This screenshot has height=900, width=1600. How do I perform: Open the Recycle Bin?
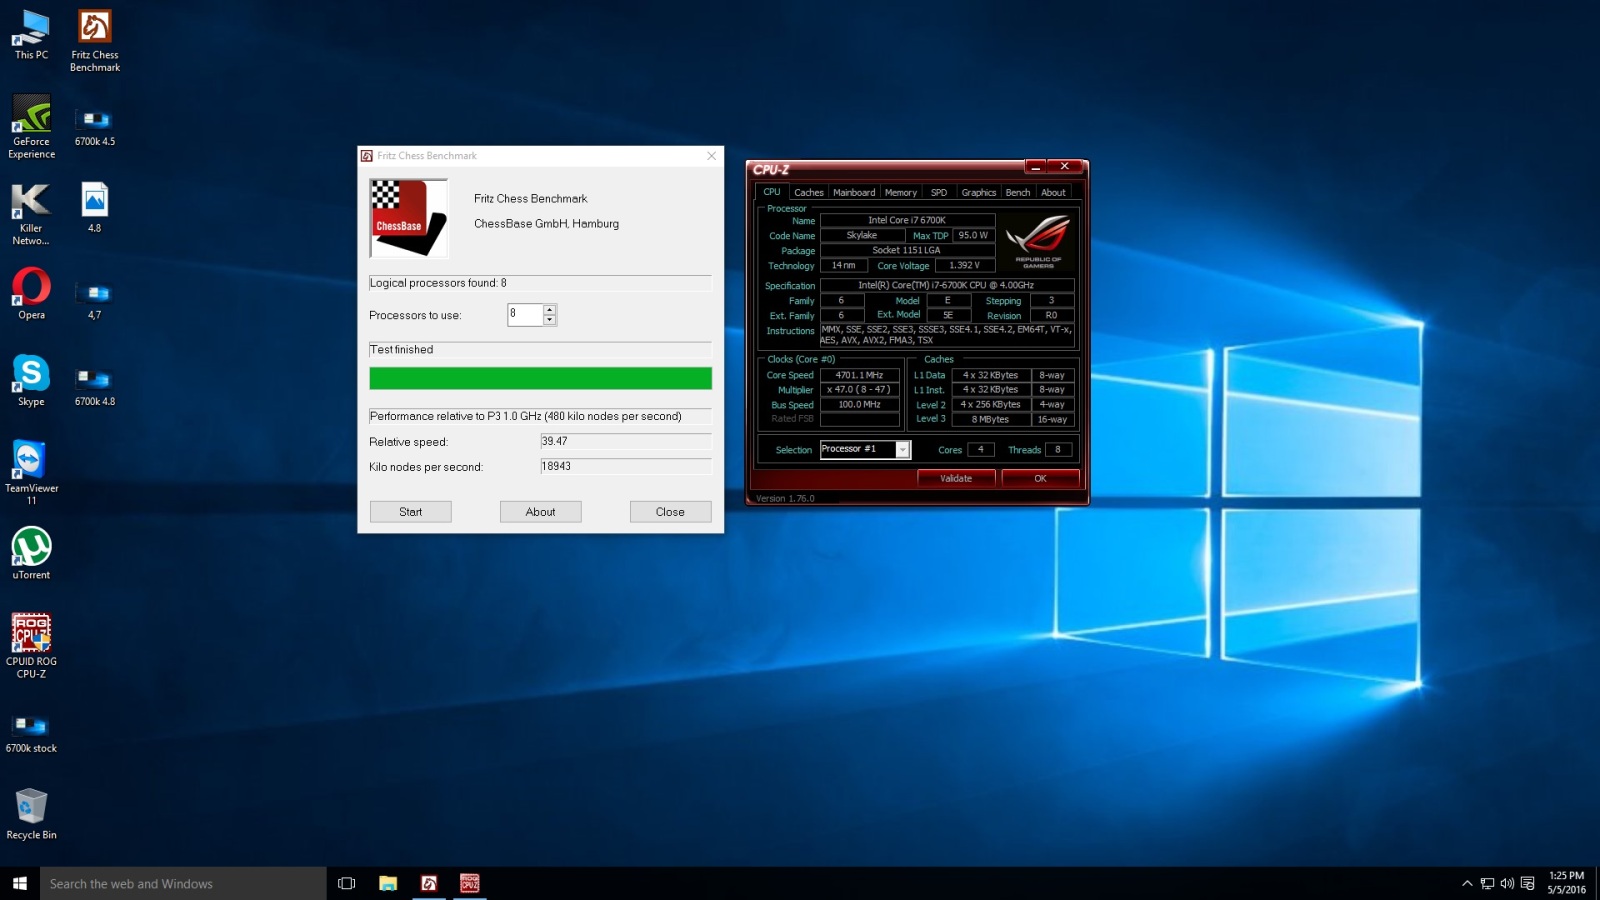tap(31, 812)
